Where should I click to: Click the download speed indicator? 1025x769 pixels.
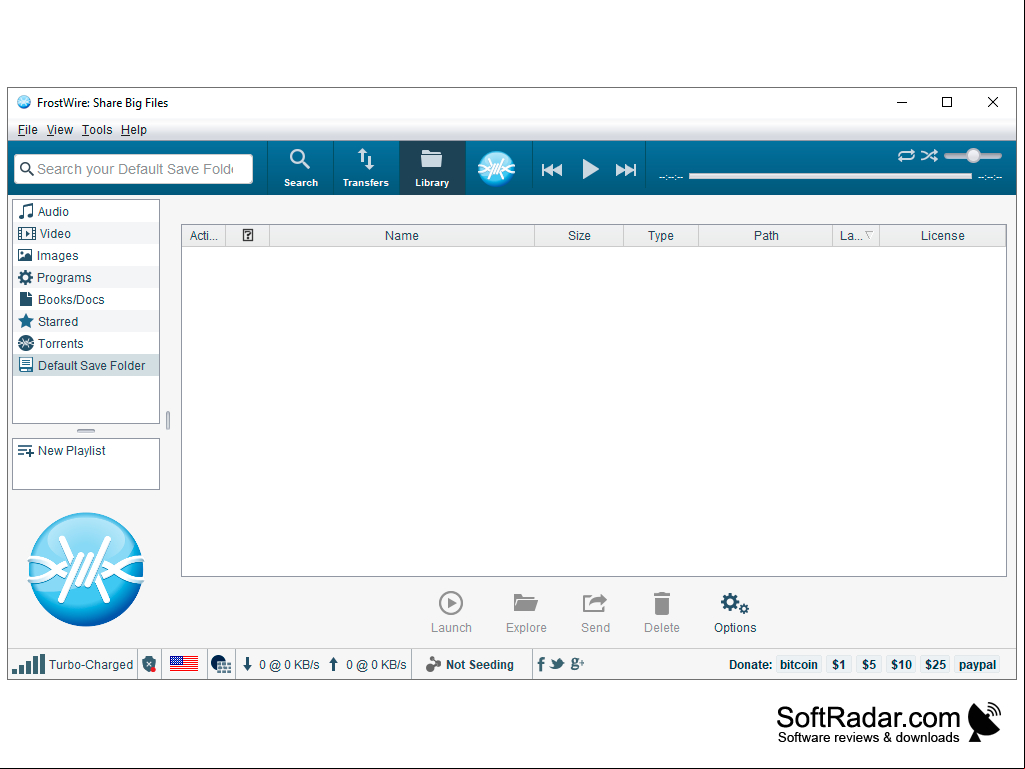click(x=281, y=664)
